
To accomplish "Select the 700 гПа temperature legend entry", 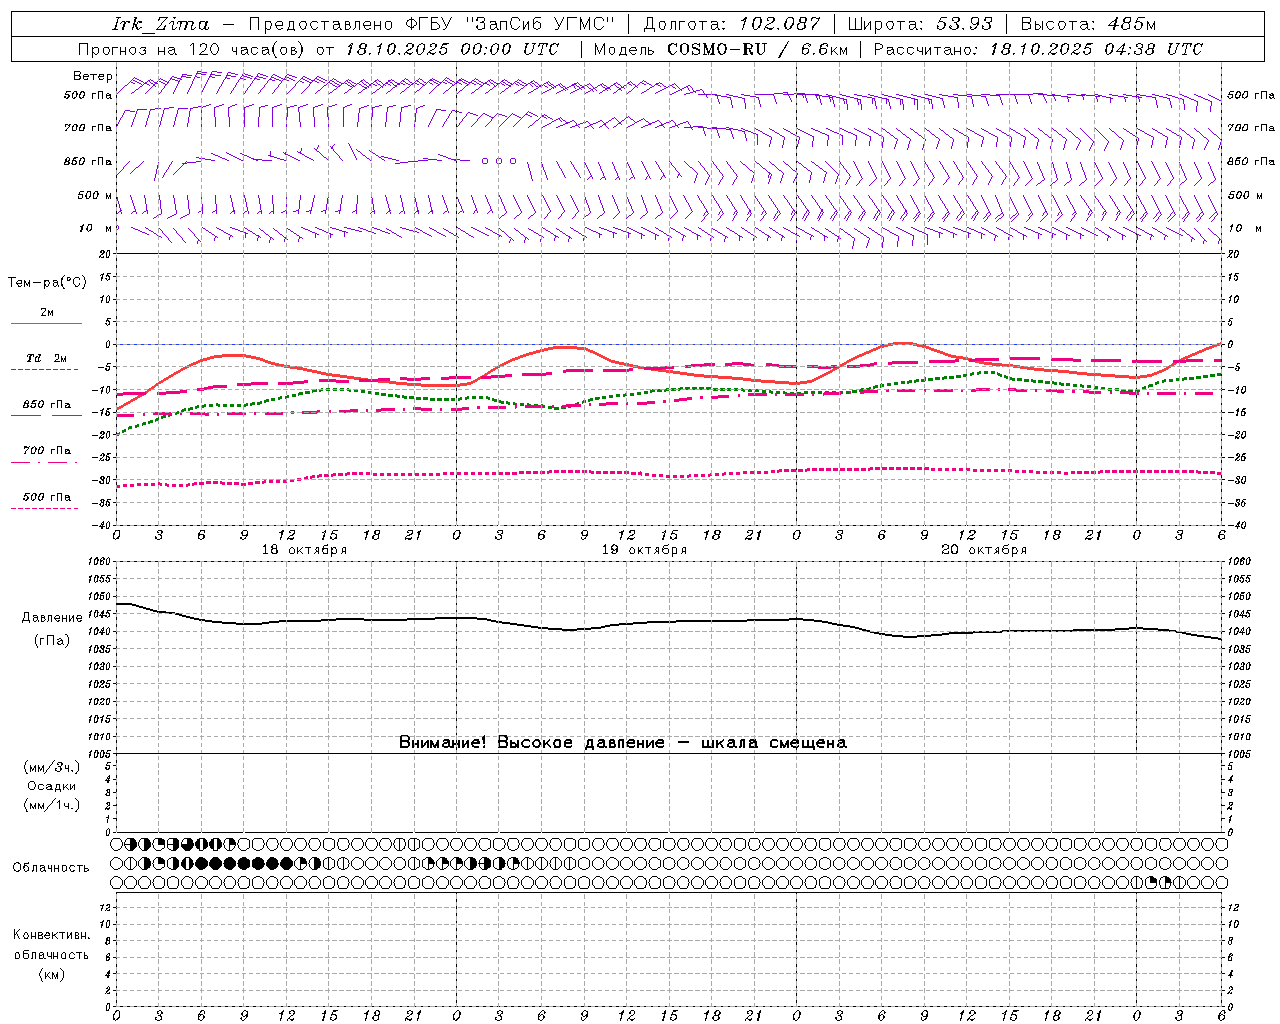I will [x=46, y=450].
